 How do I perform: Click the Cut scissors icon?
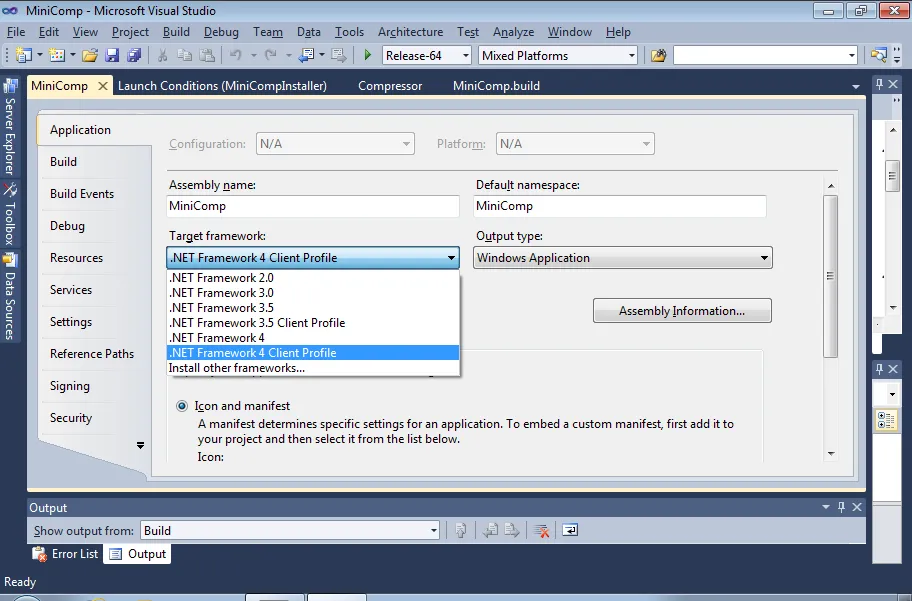(163, 55)
